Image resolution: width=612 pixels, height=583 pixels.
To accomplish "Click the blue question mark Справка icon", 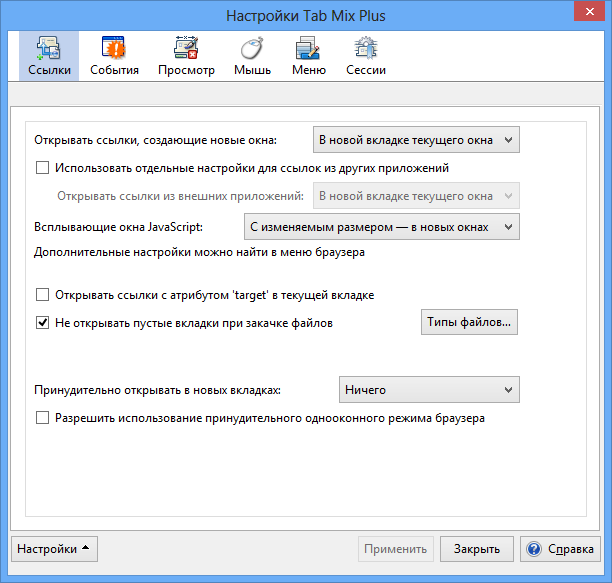I will (534, 549).
